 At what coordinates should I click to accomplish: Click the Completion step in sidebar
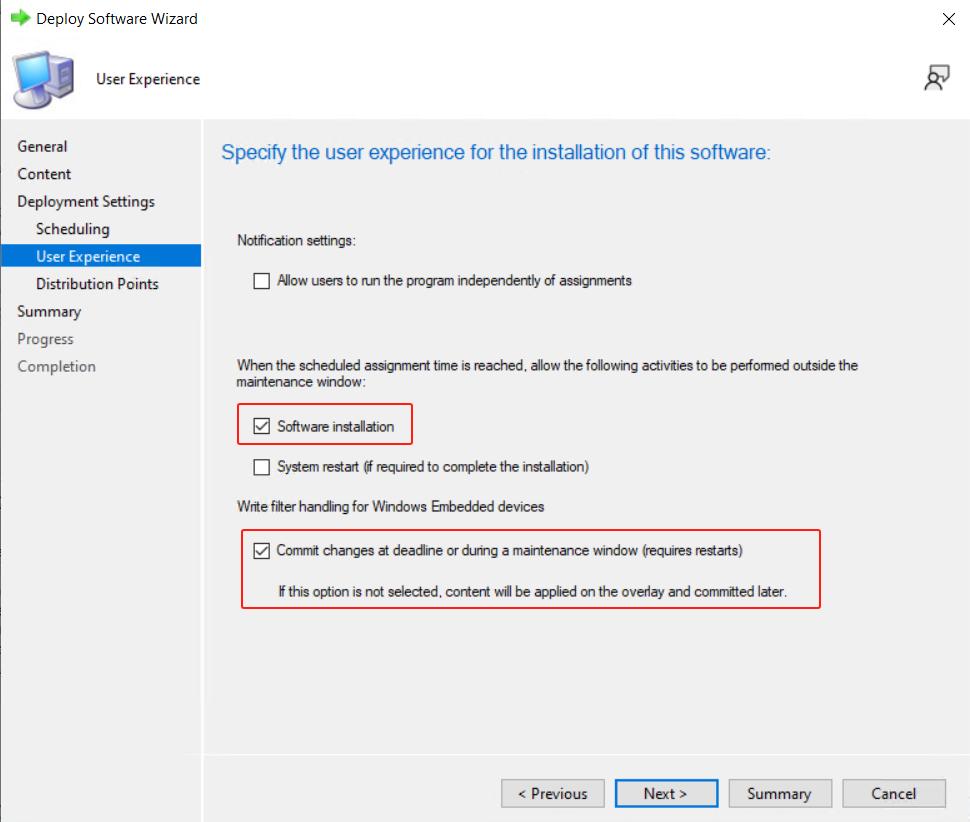coord(56,366)
